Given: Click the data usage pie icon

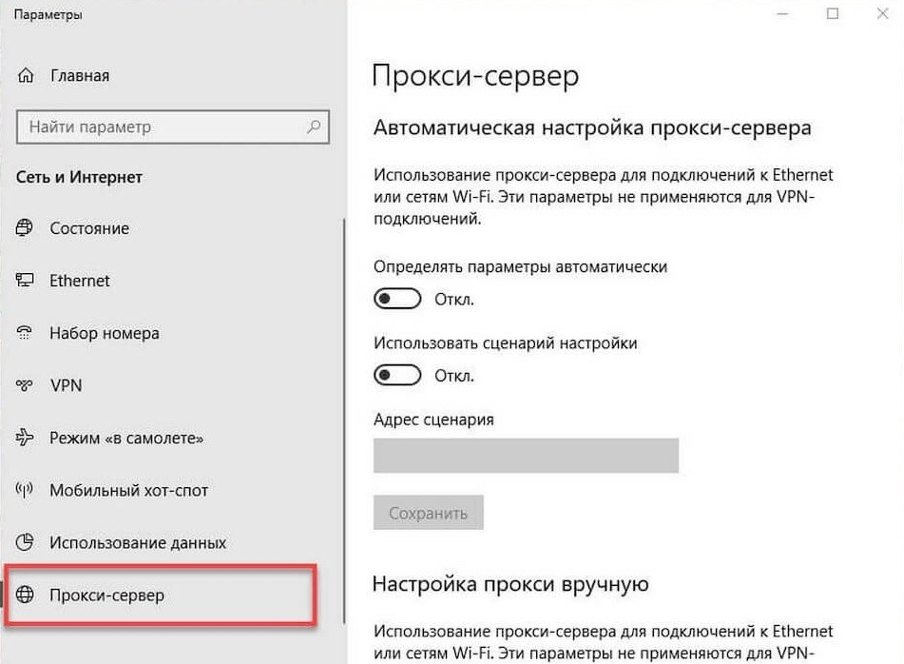Looking at the screenshot, I should tap(24, 542).
